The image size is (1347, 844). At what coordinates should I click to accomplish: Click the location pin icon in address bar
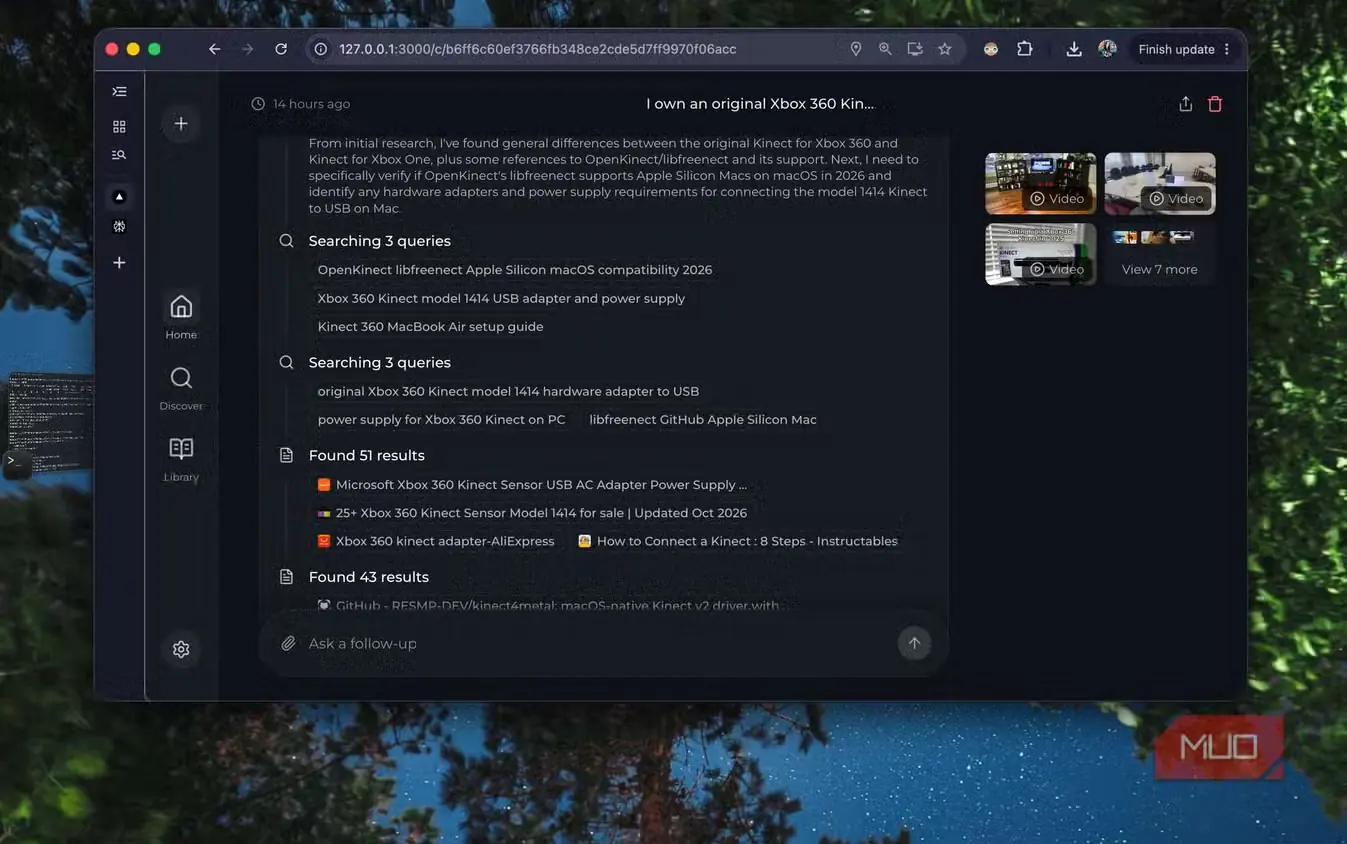point(856,49)
